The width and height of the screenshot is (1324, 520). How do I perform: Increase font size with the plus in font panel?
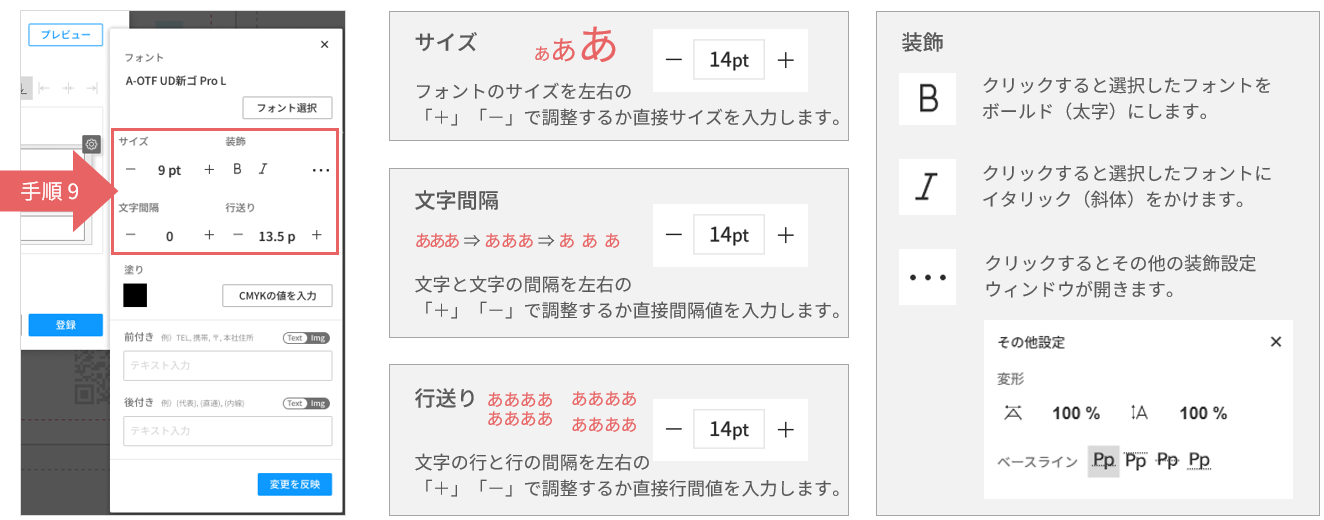pos(209,170)
